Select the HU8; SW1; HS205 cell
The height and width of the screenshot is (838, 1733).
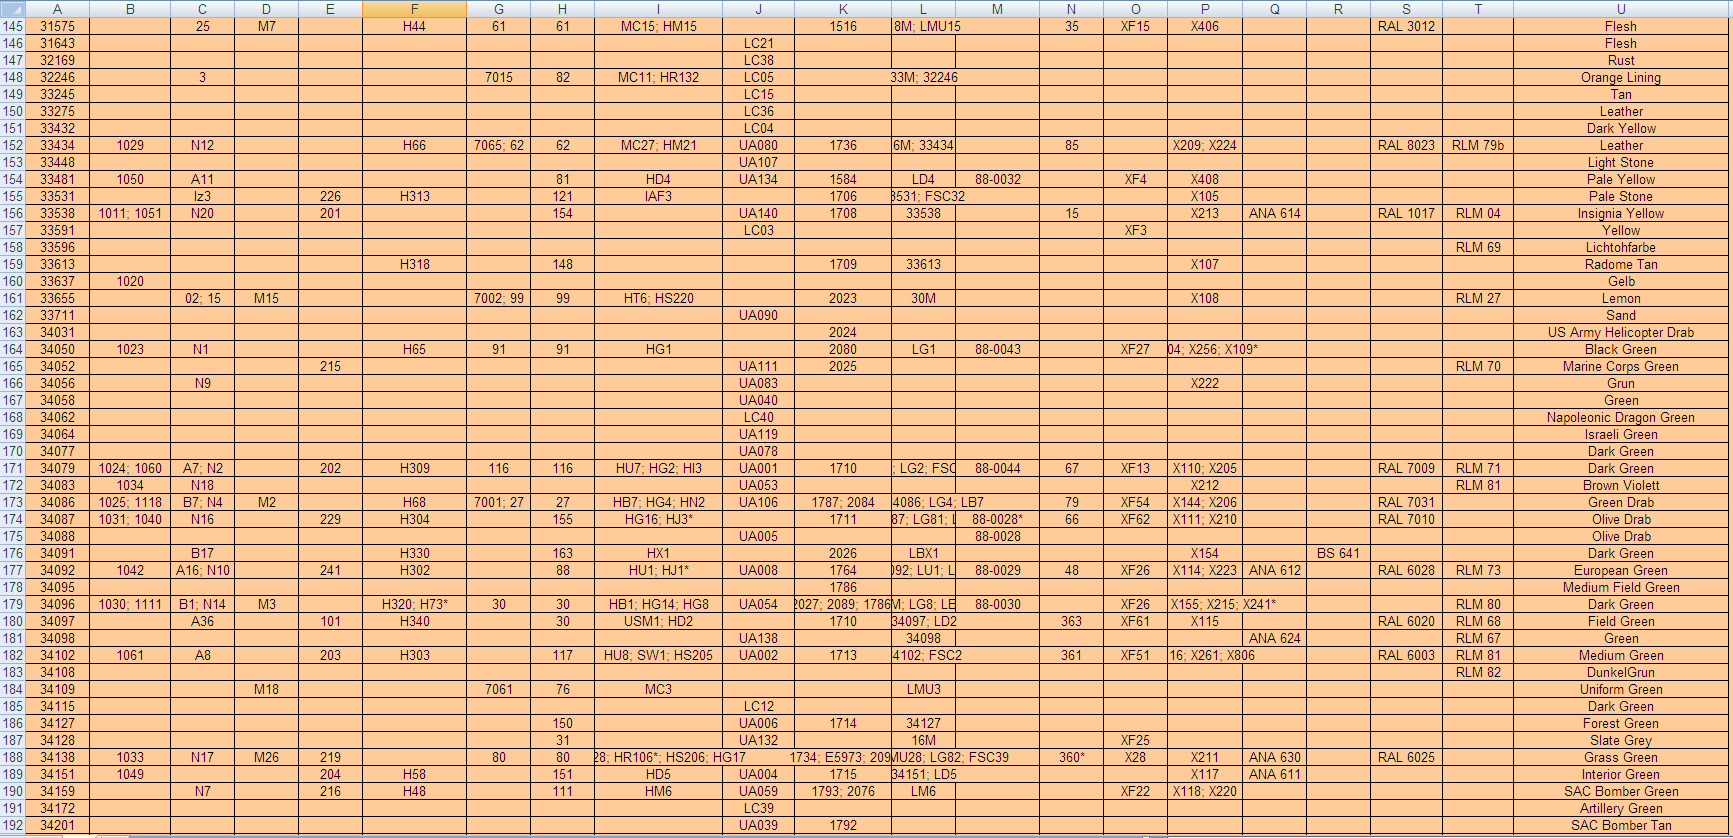(x=658, y=655)
